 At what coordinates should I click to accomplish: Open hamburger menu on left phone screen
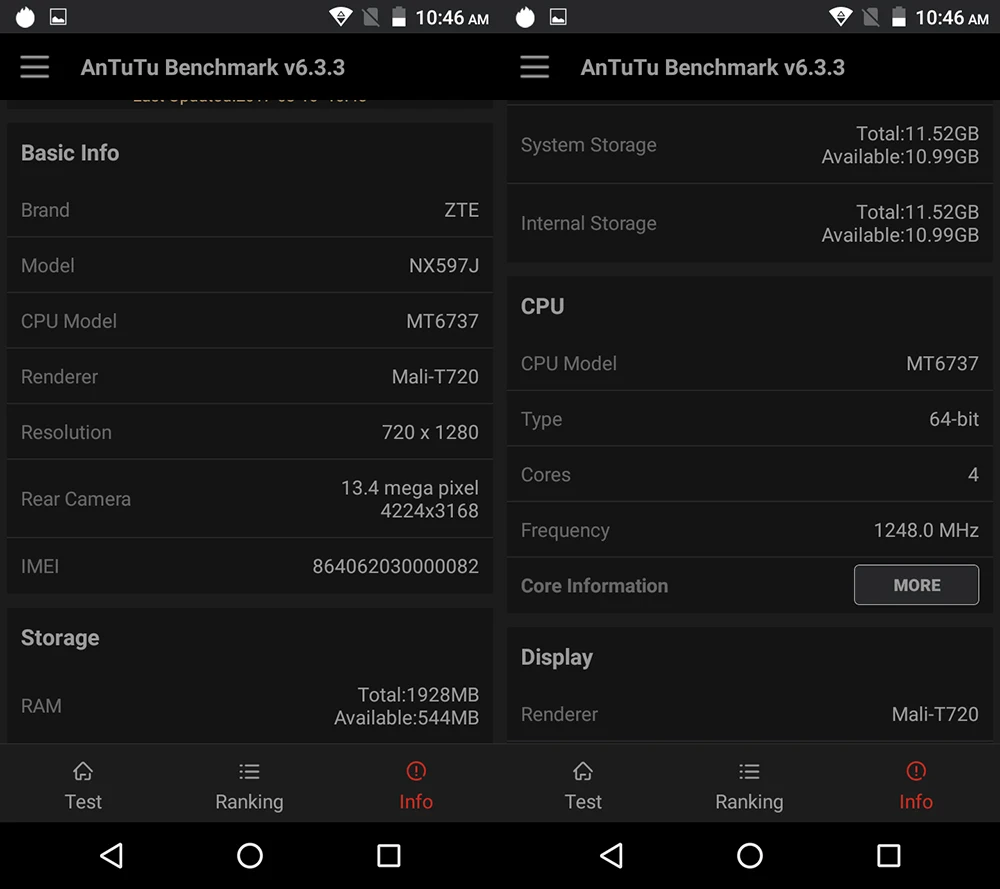pos(34,67)
